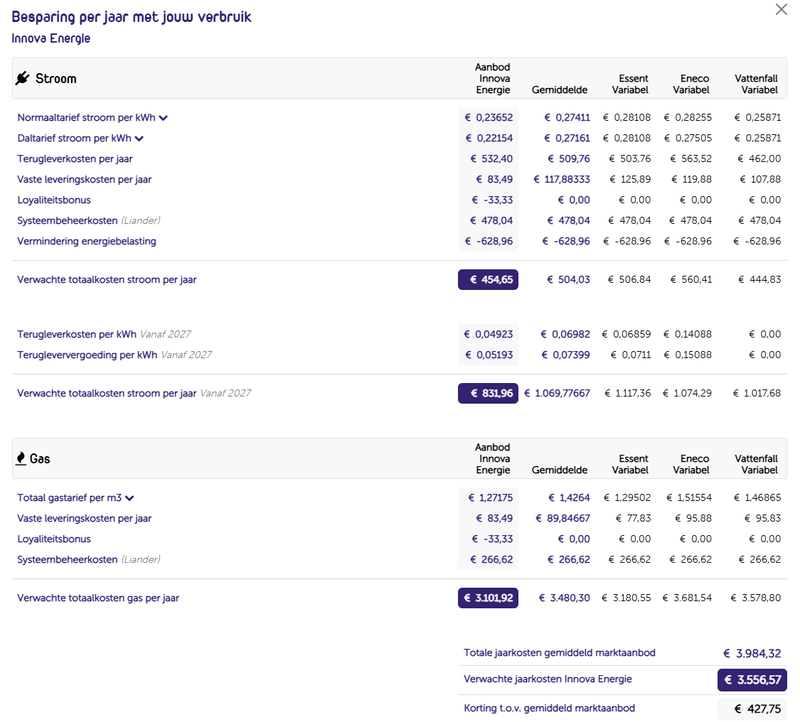The height and width of the screenshot is (722, 800).
Task: Click 'Verwachte totaalkosten stroom per jaar' label without Vanaf 2027
Action: point(107,280)
